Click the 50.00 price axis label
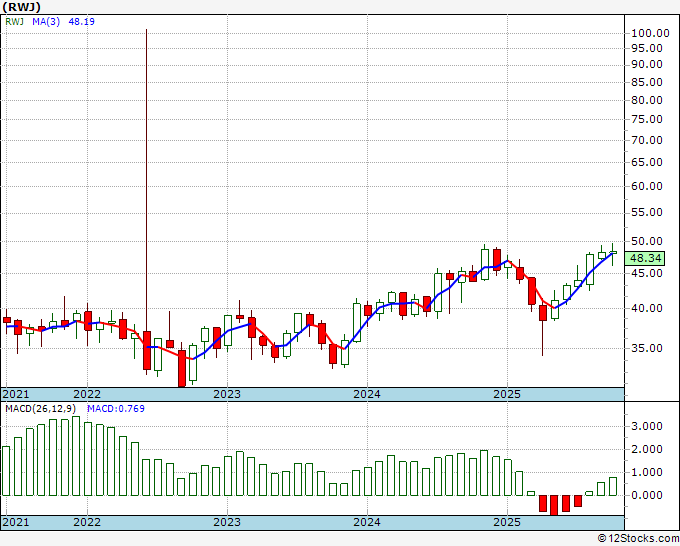Viewport: 680px width, 546px height. coord(647,241)
